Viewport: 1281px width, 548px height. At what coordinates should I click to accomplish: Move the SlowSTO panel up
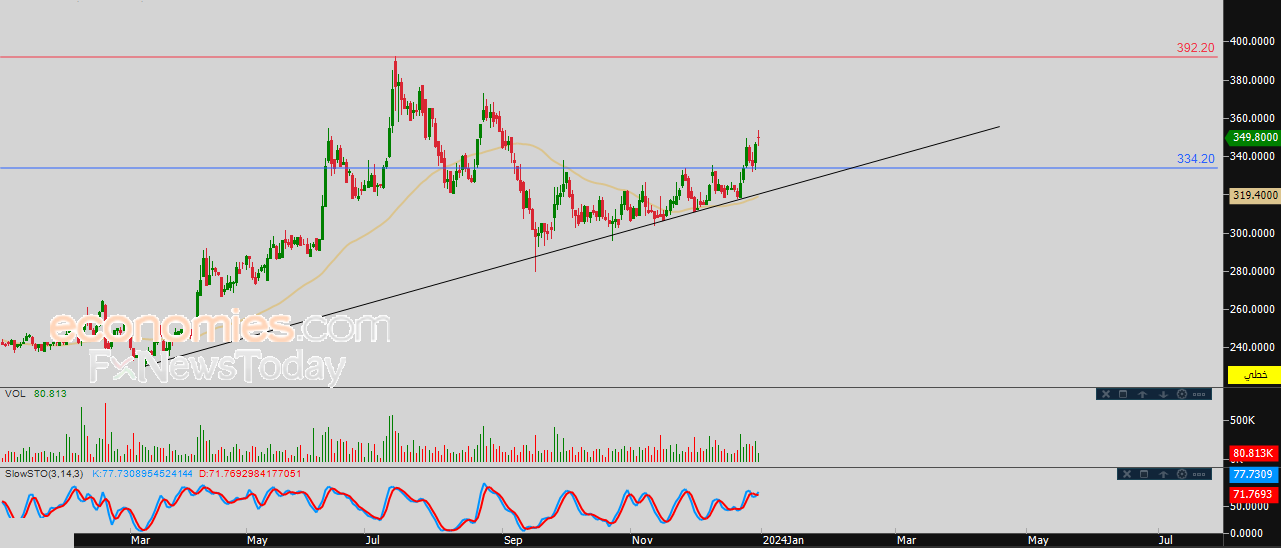1163,474
